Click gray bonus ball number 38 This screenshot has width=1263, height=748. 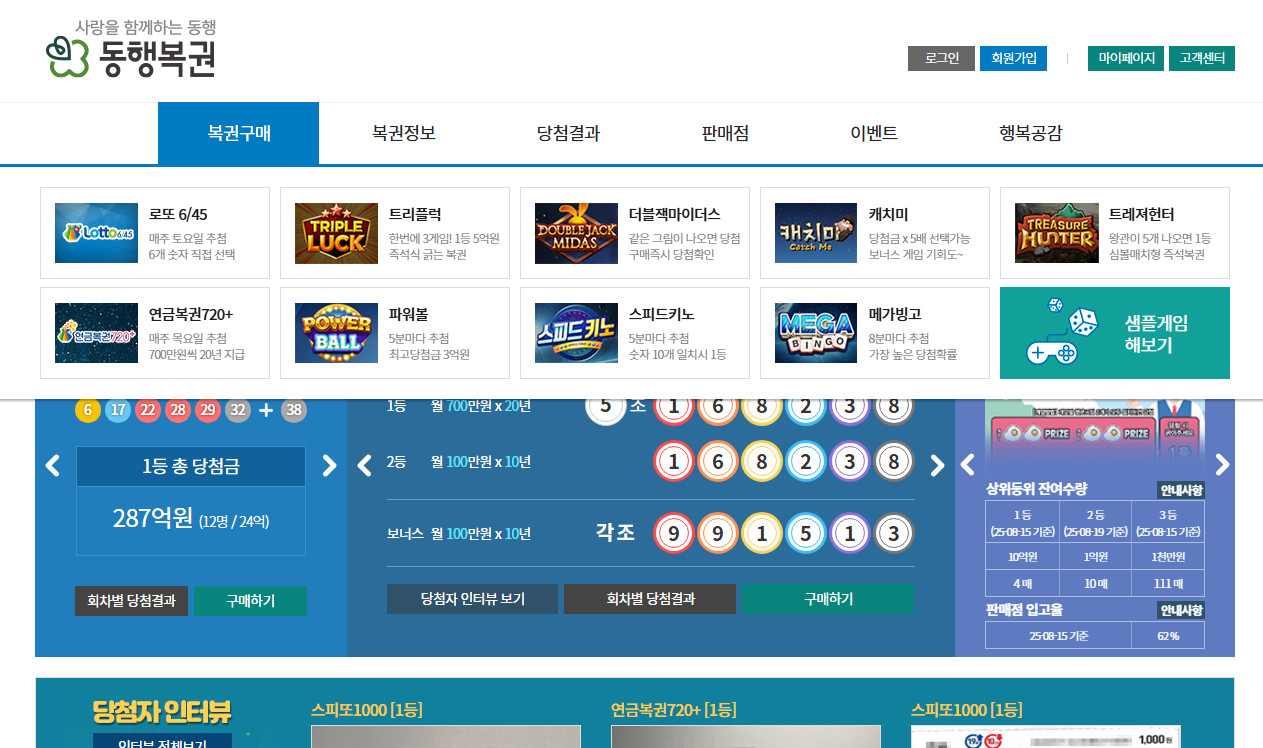click(x=294, y=410)
